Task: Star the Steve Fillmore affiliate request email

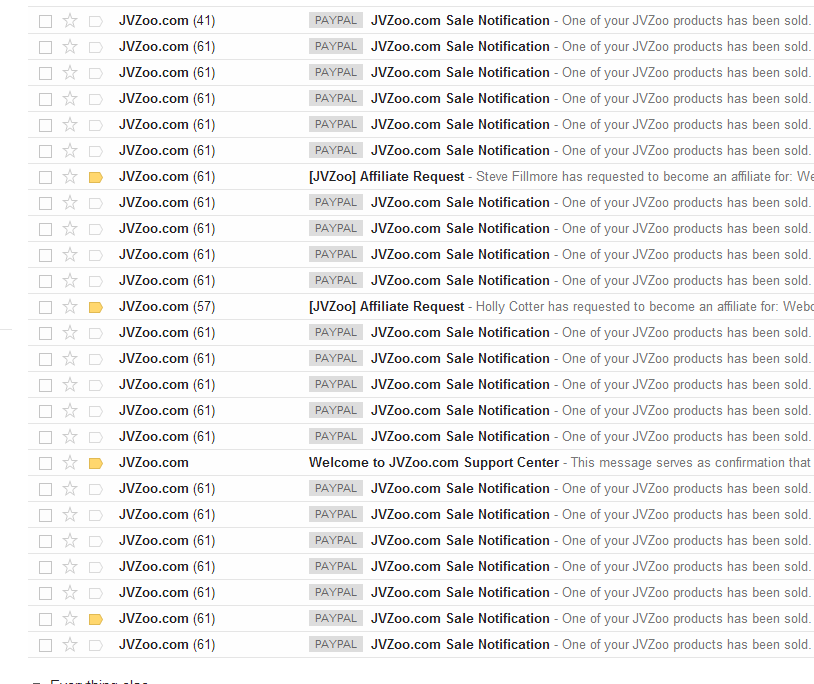Action: 70,177
